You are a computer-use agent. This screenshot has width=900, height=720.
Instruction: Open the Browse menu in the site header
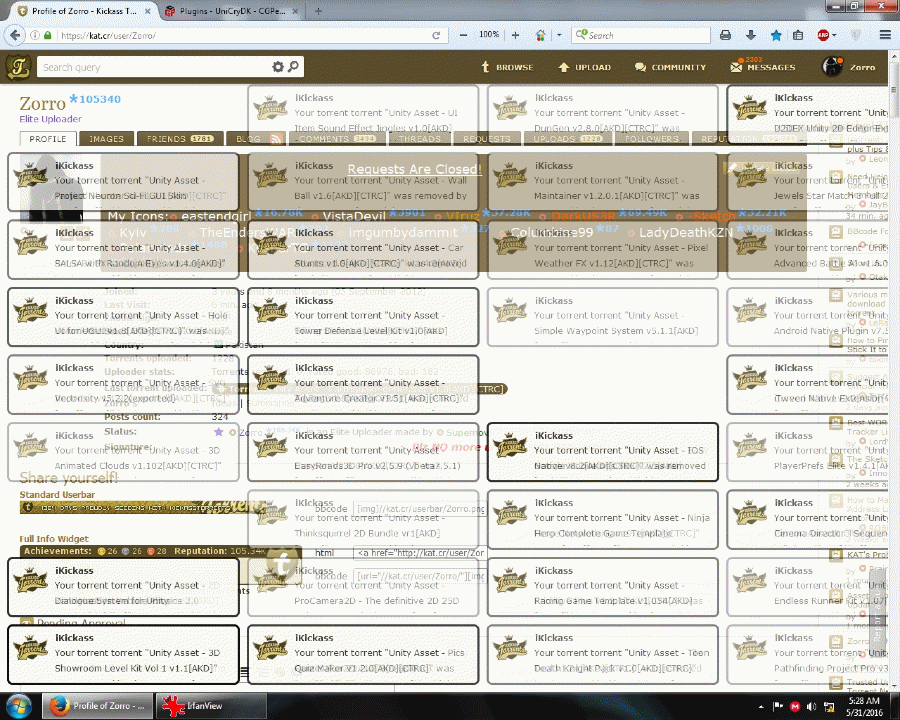[x=507, y=67]
